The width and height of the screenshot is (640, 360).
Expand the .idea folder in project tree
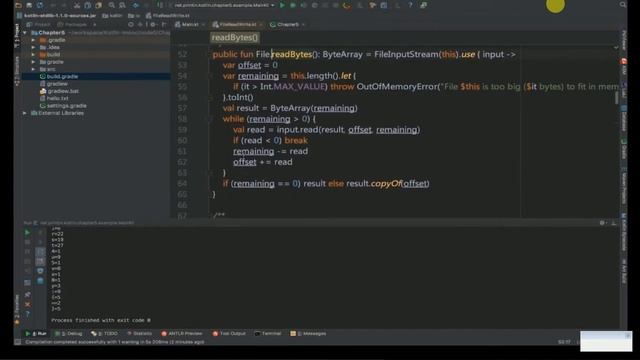click(x=33, y=47)
